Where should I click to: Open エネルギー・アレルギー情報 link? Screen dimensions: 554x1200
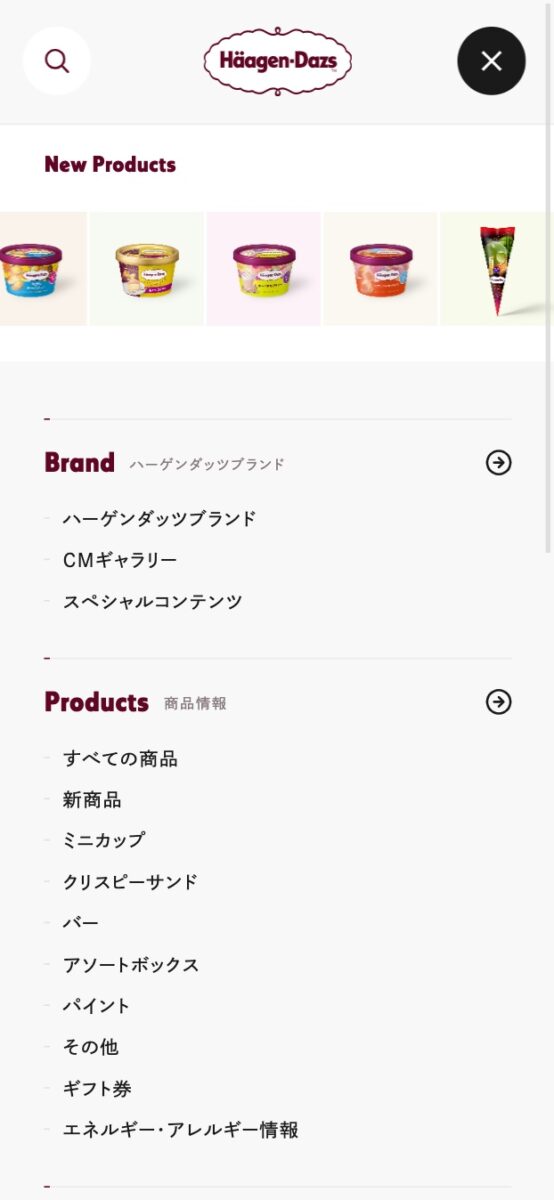pos(180,1130)
